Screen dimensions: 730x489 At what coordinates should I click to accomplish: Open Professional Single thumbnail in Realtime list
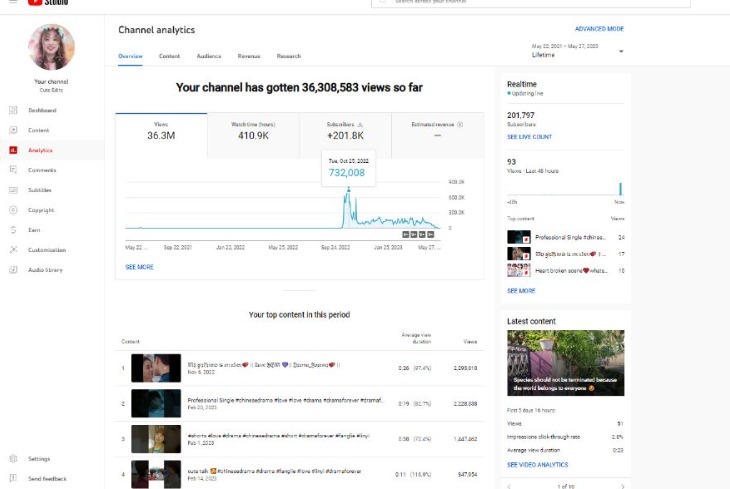[519, 237]
